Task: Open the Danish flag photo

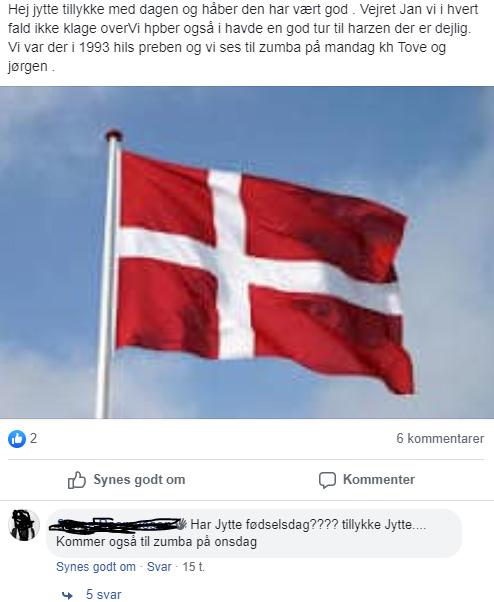Action: [x=247, y=252]
